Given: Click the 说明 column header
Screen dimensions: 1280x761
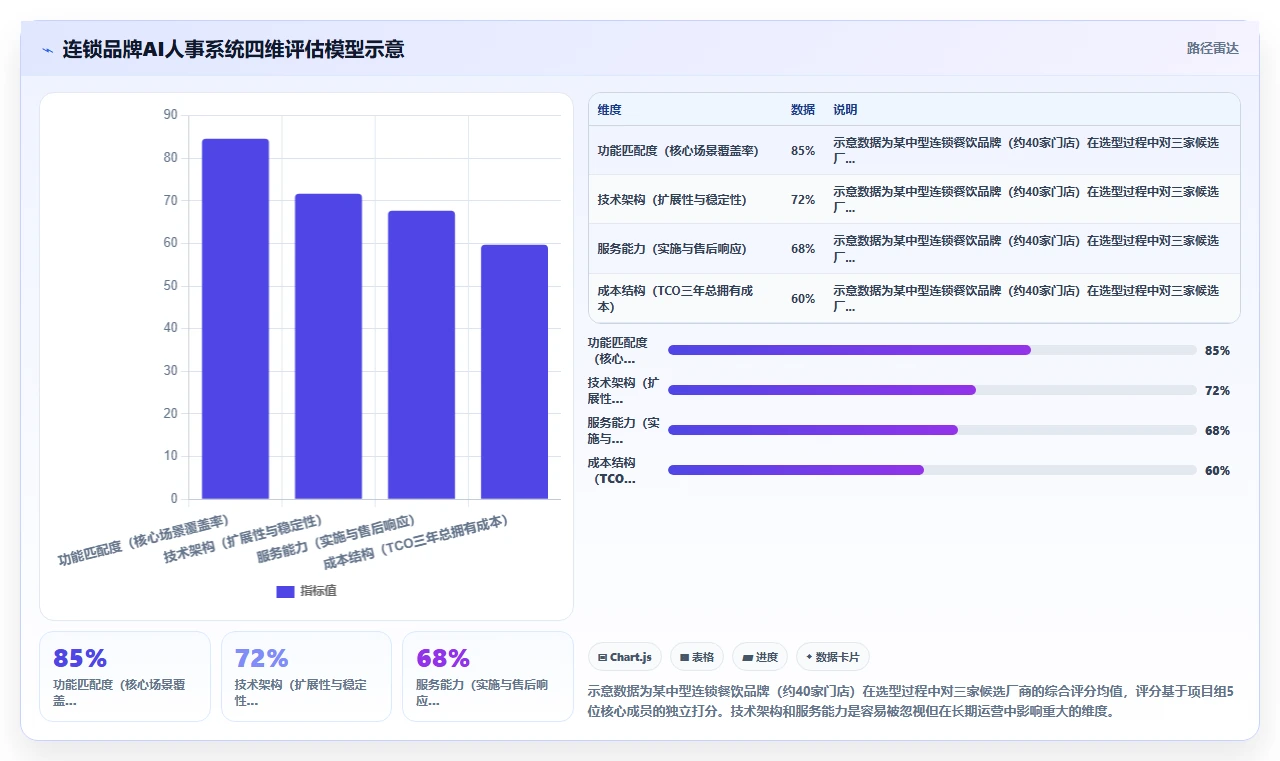Looking at the screenshot, I should click(x=845, y=110).
